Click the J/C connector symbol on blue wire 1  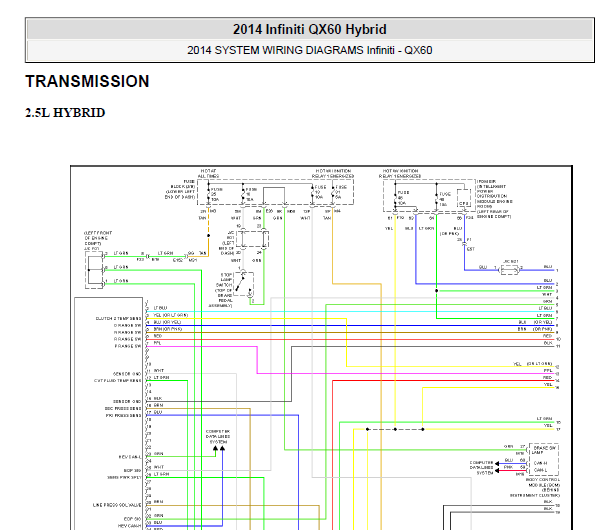(509, 270)
